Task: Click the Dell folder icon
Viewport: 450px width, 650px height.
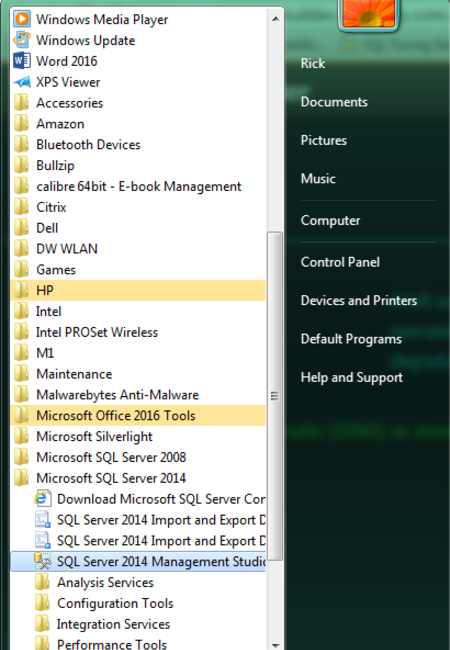Action: [x=21, y=227]
